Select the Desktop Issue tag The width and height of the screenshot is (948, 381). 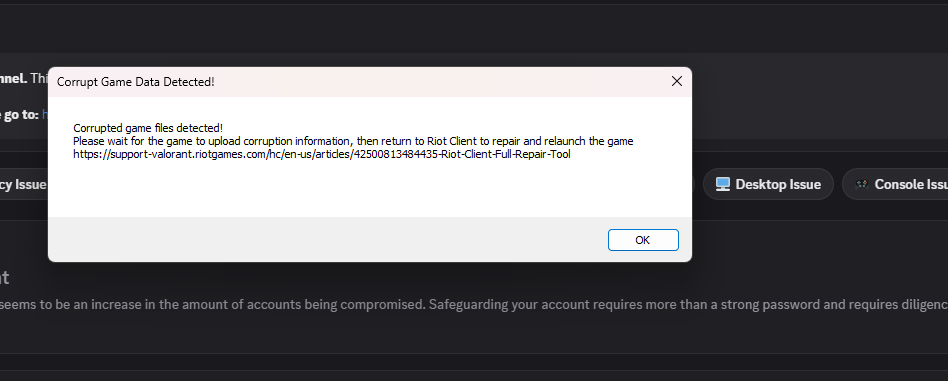[x=768, y=184]
